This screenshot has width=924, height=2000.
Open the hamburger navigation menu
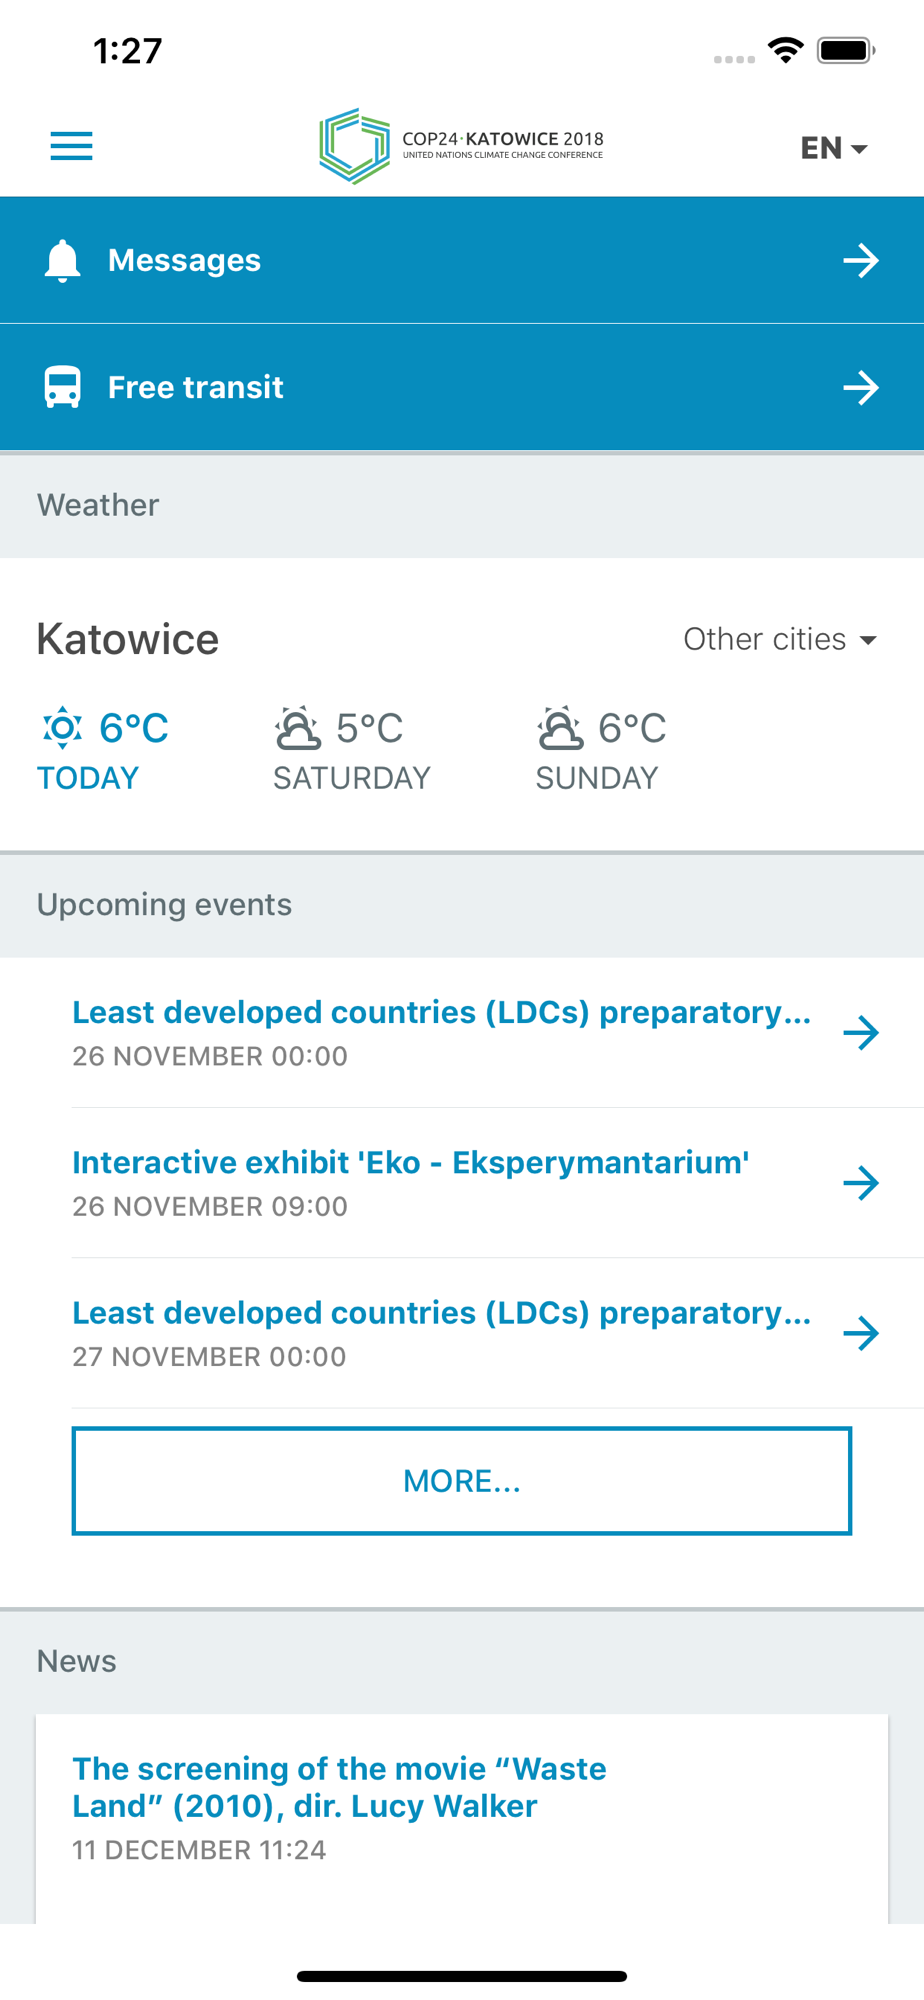pos(71,146)
